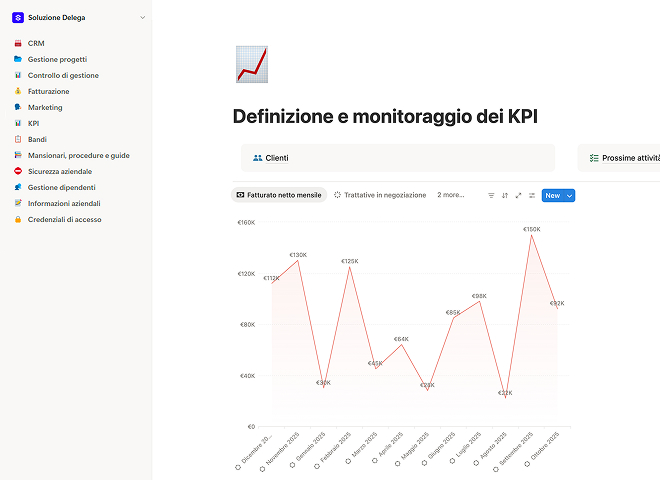660x480 pixels.
Task: Open the dropdown arrow beside New
Action: [570, 195]
